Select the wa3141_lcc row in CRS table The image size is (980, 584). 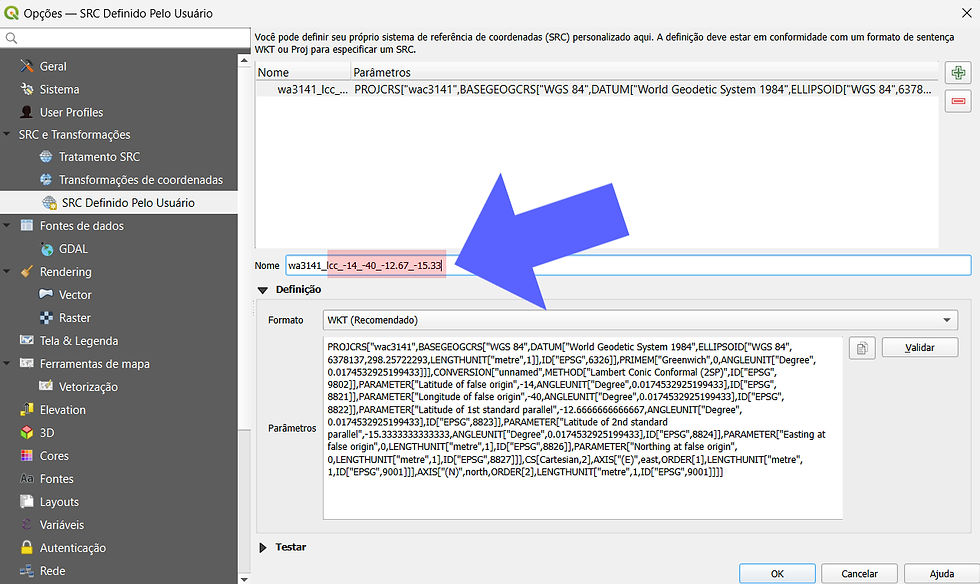point(597,89)
